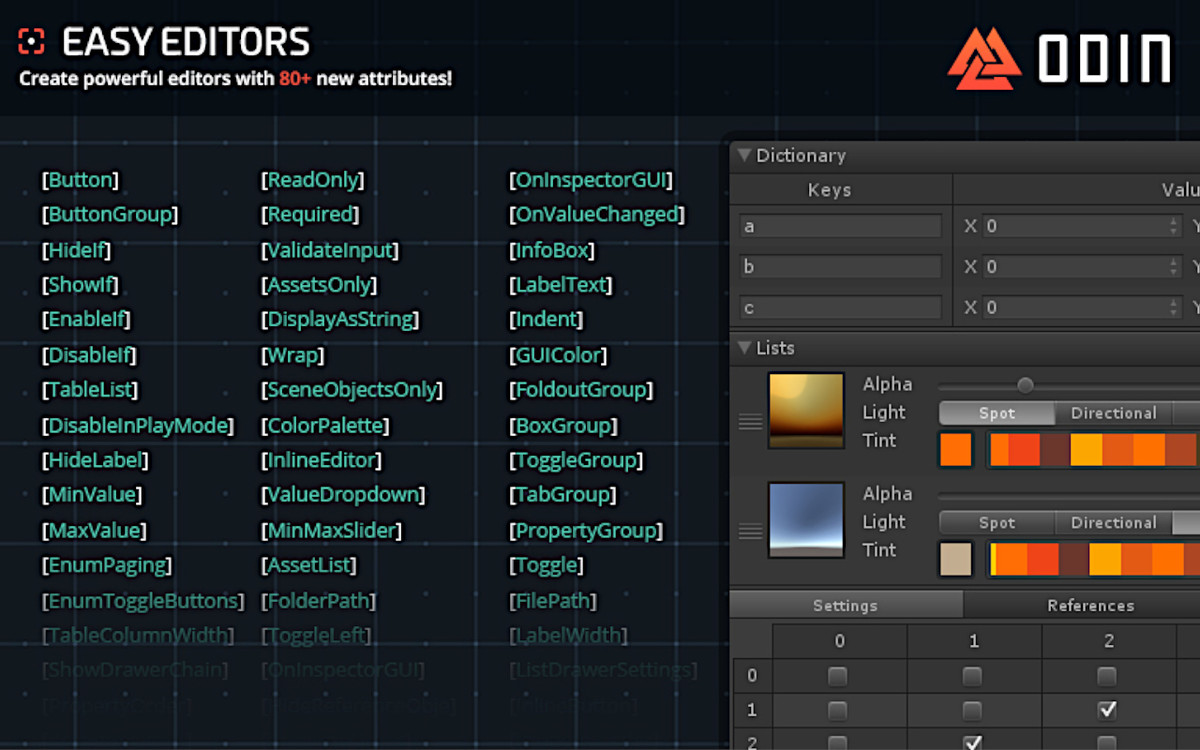Image resolution: width=1200 pixels, height=750 pixels.
Task: Click the [FoldoutGroup] attribute text
Action: [x=581, y=390]
